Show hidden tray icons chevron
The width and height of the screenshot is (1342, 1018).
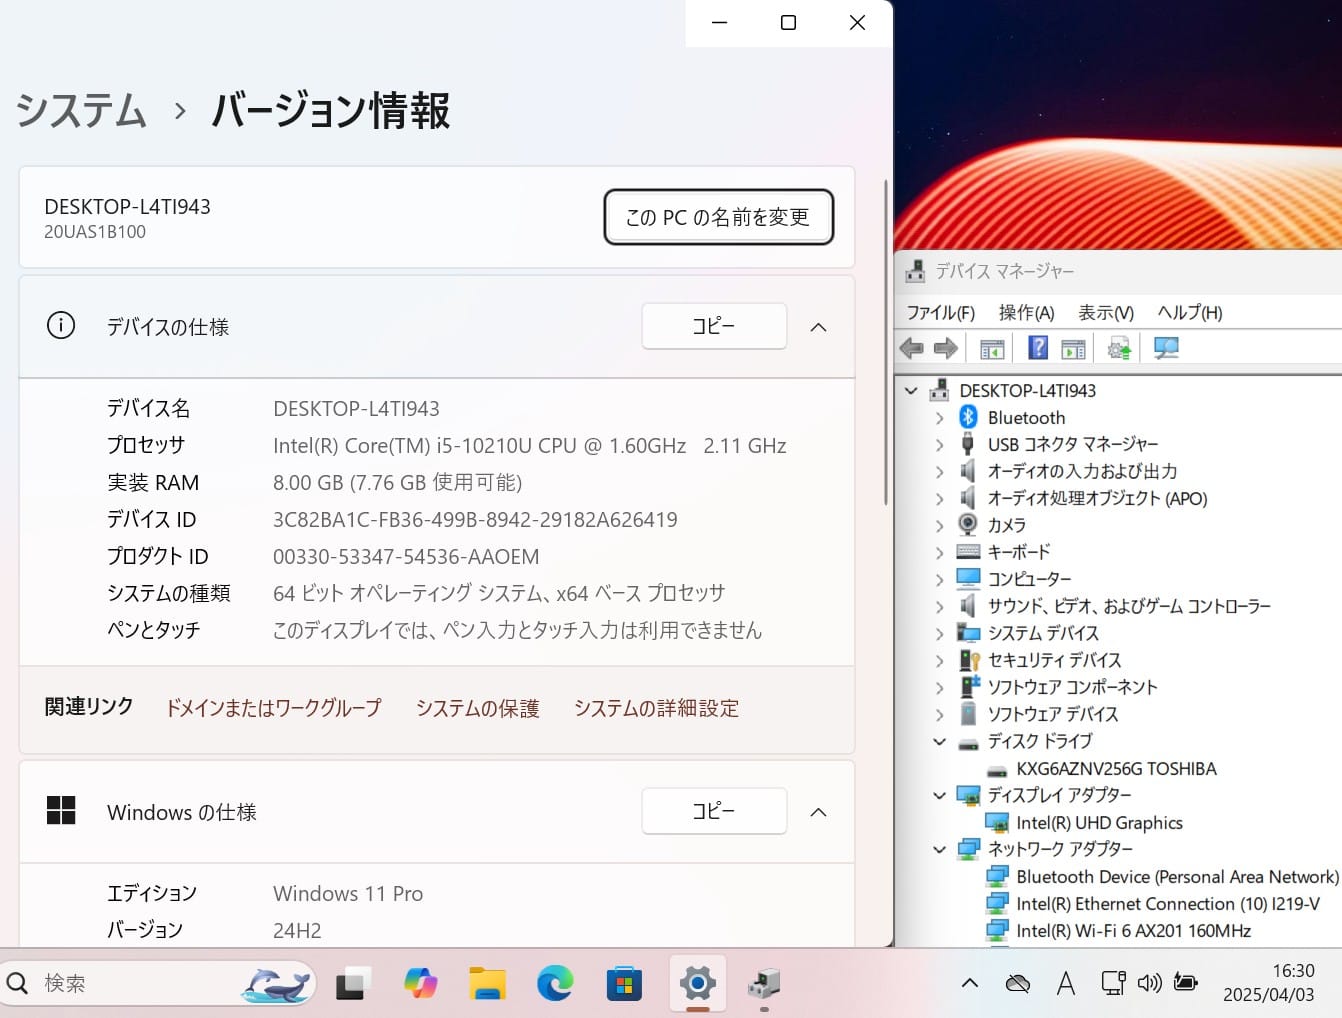pyautogui.click(x=970, y=983)
